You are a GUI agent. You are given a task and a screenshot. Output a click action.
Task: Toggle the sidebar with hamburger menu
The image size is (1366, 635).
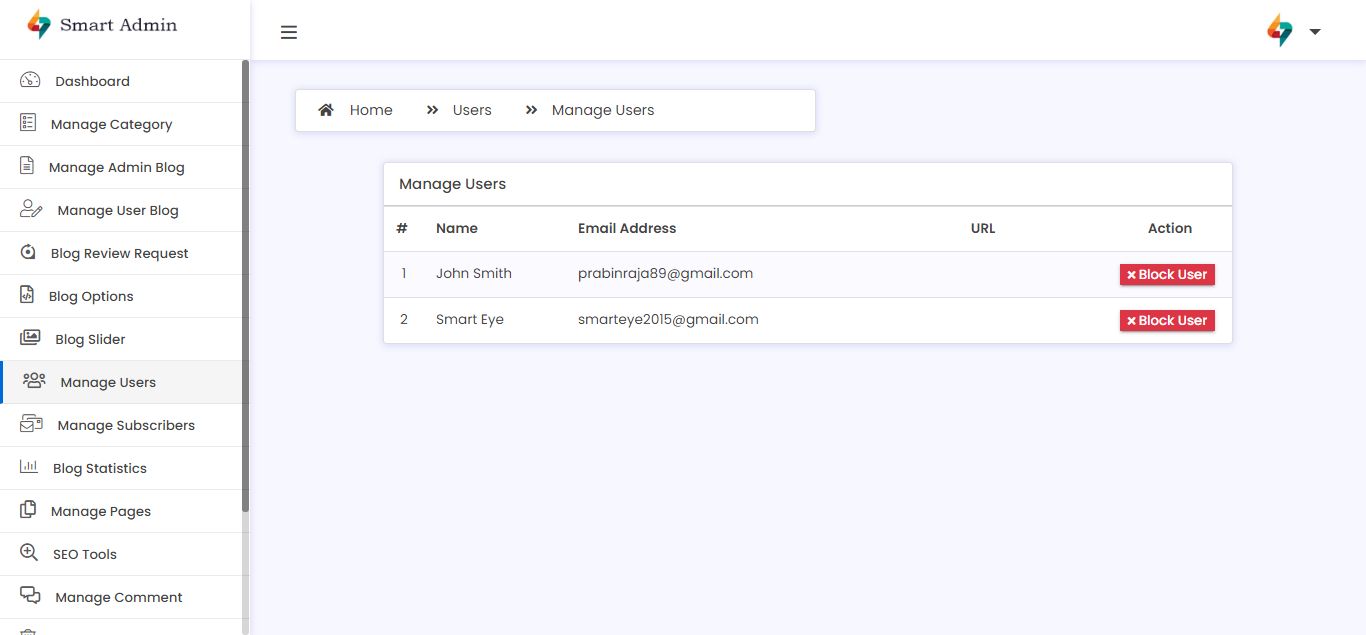point(289,32)
